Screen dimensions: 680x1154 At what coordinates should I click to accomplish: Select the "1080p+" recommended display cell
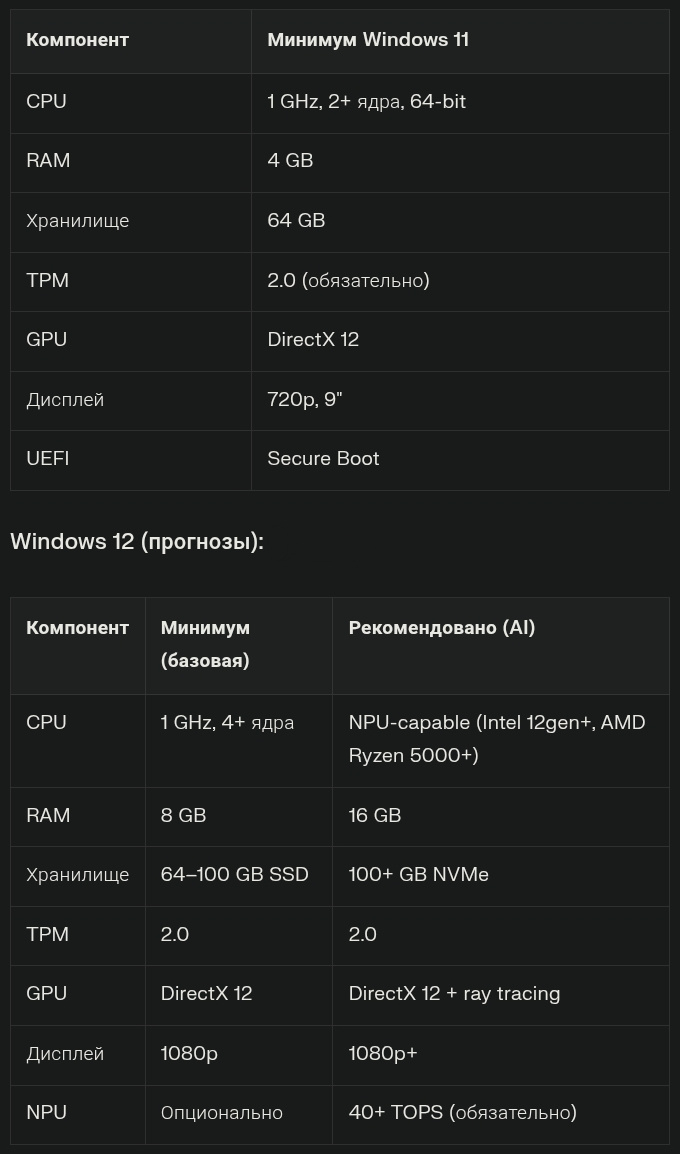click(x=383, y=1053)
